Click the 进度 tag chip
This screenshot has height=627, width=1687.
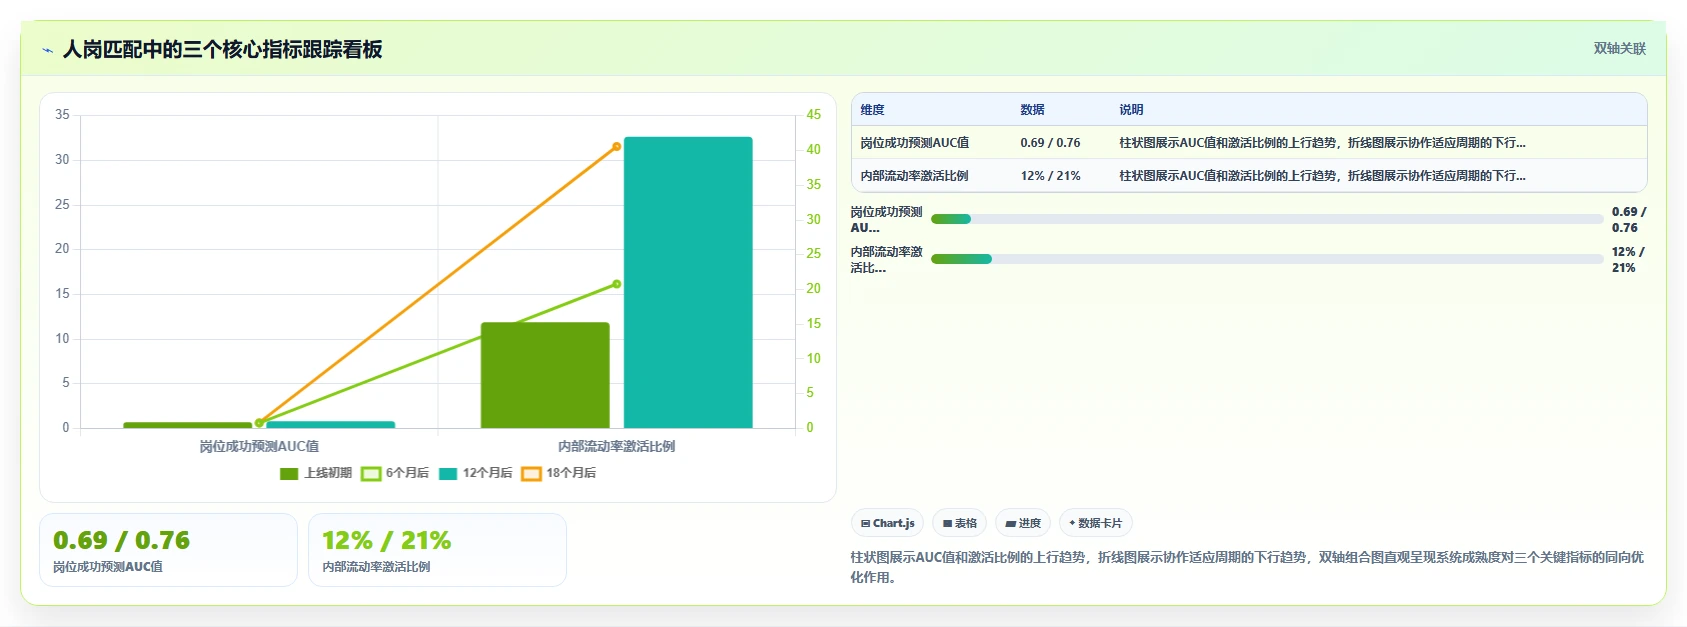tap(1023, 523)
